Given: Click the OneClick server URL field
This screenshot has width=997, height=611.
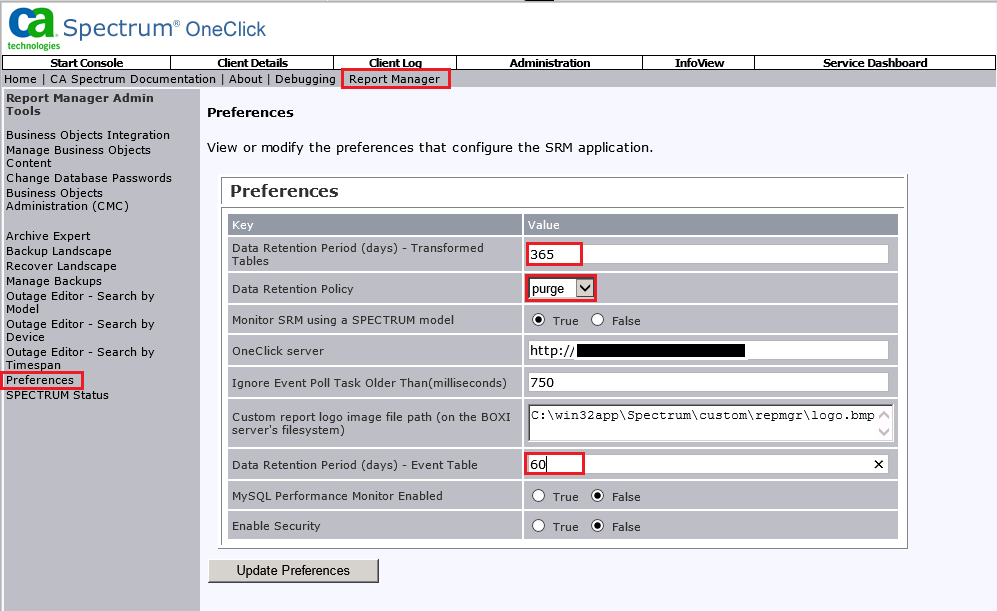Looking at the screenshot, I should click(708, 350).
